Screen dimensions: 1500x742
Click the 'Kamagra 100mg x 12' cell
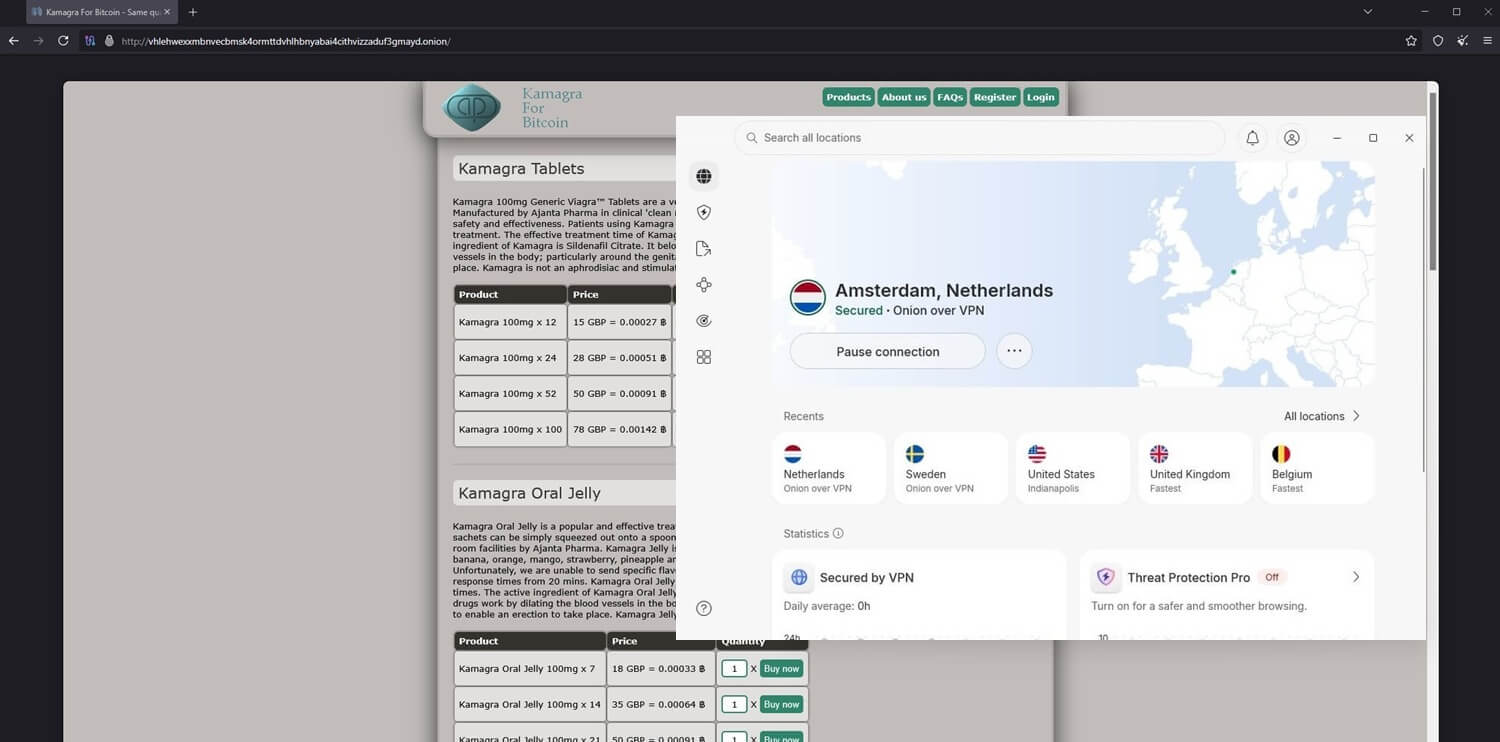pos(510,322)
